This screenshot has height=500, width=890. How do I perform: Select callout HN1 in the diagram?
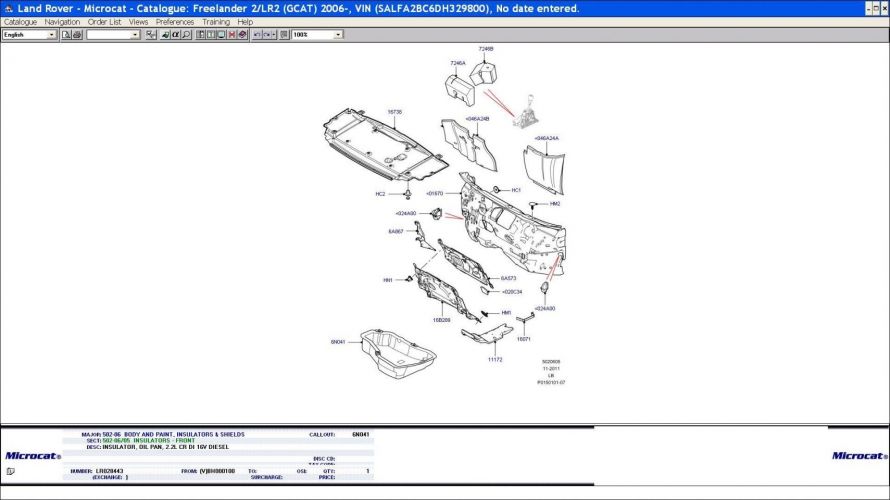[388, 280]
